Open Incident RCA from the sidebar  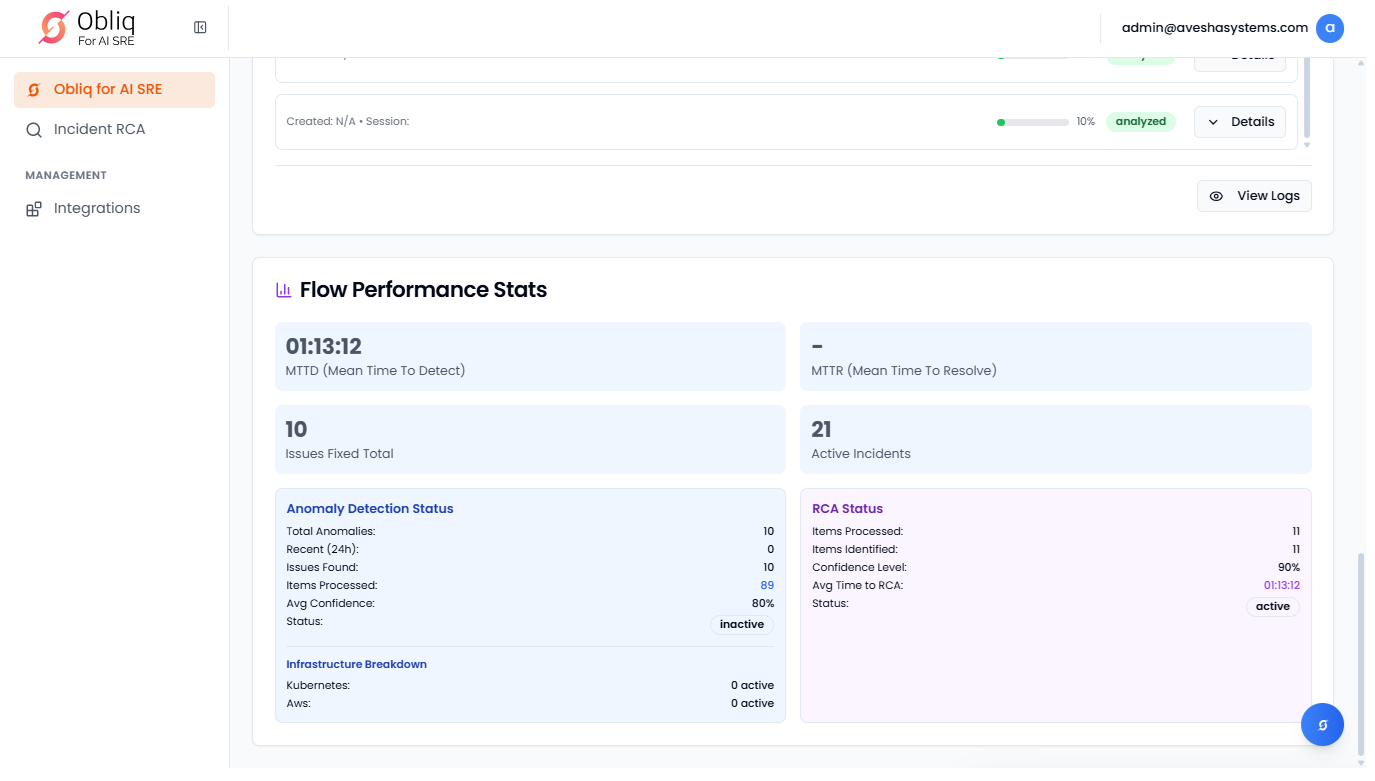tap(99, 130)
